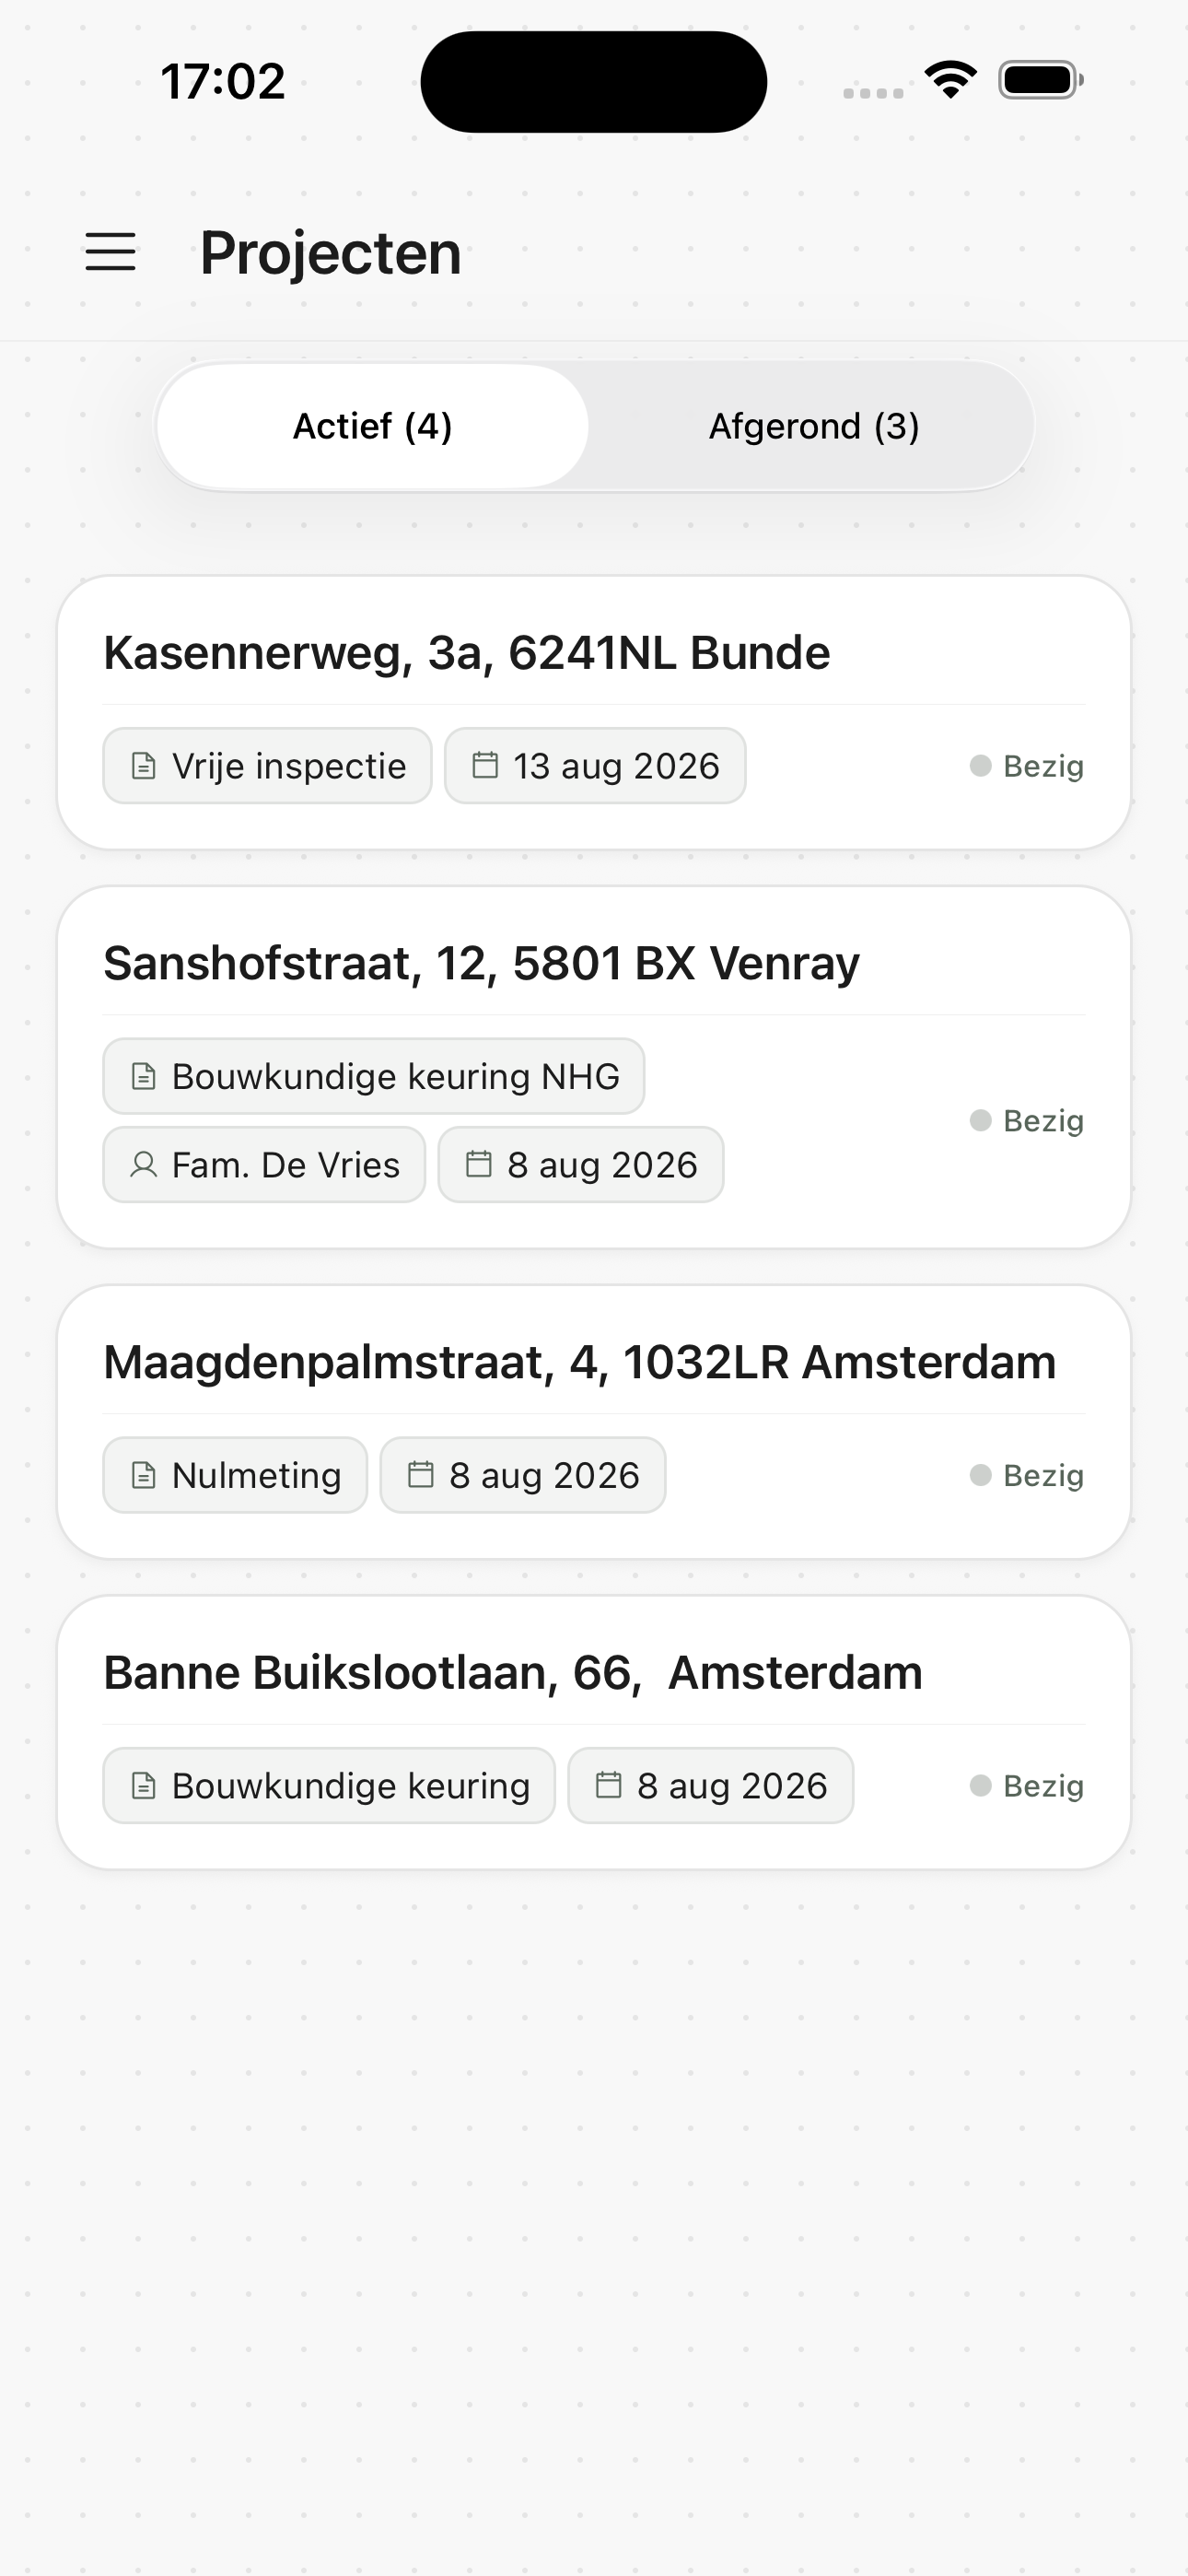This screenshot has height=2576, width=1188.
Task: Click the Bezig status dot on the Kasennerweg card
Action: click(x=980, y=766)
